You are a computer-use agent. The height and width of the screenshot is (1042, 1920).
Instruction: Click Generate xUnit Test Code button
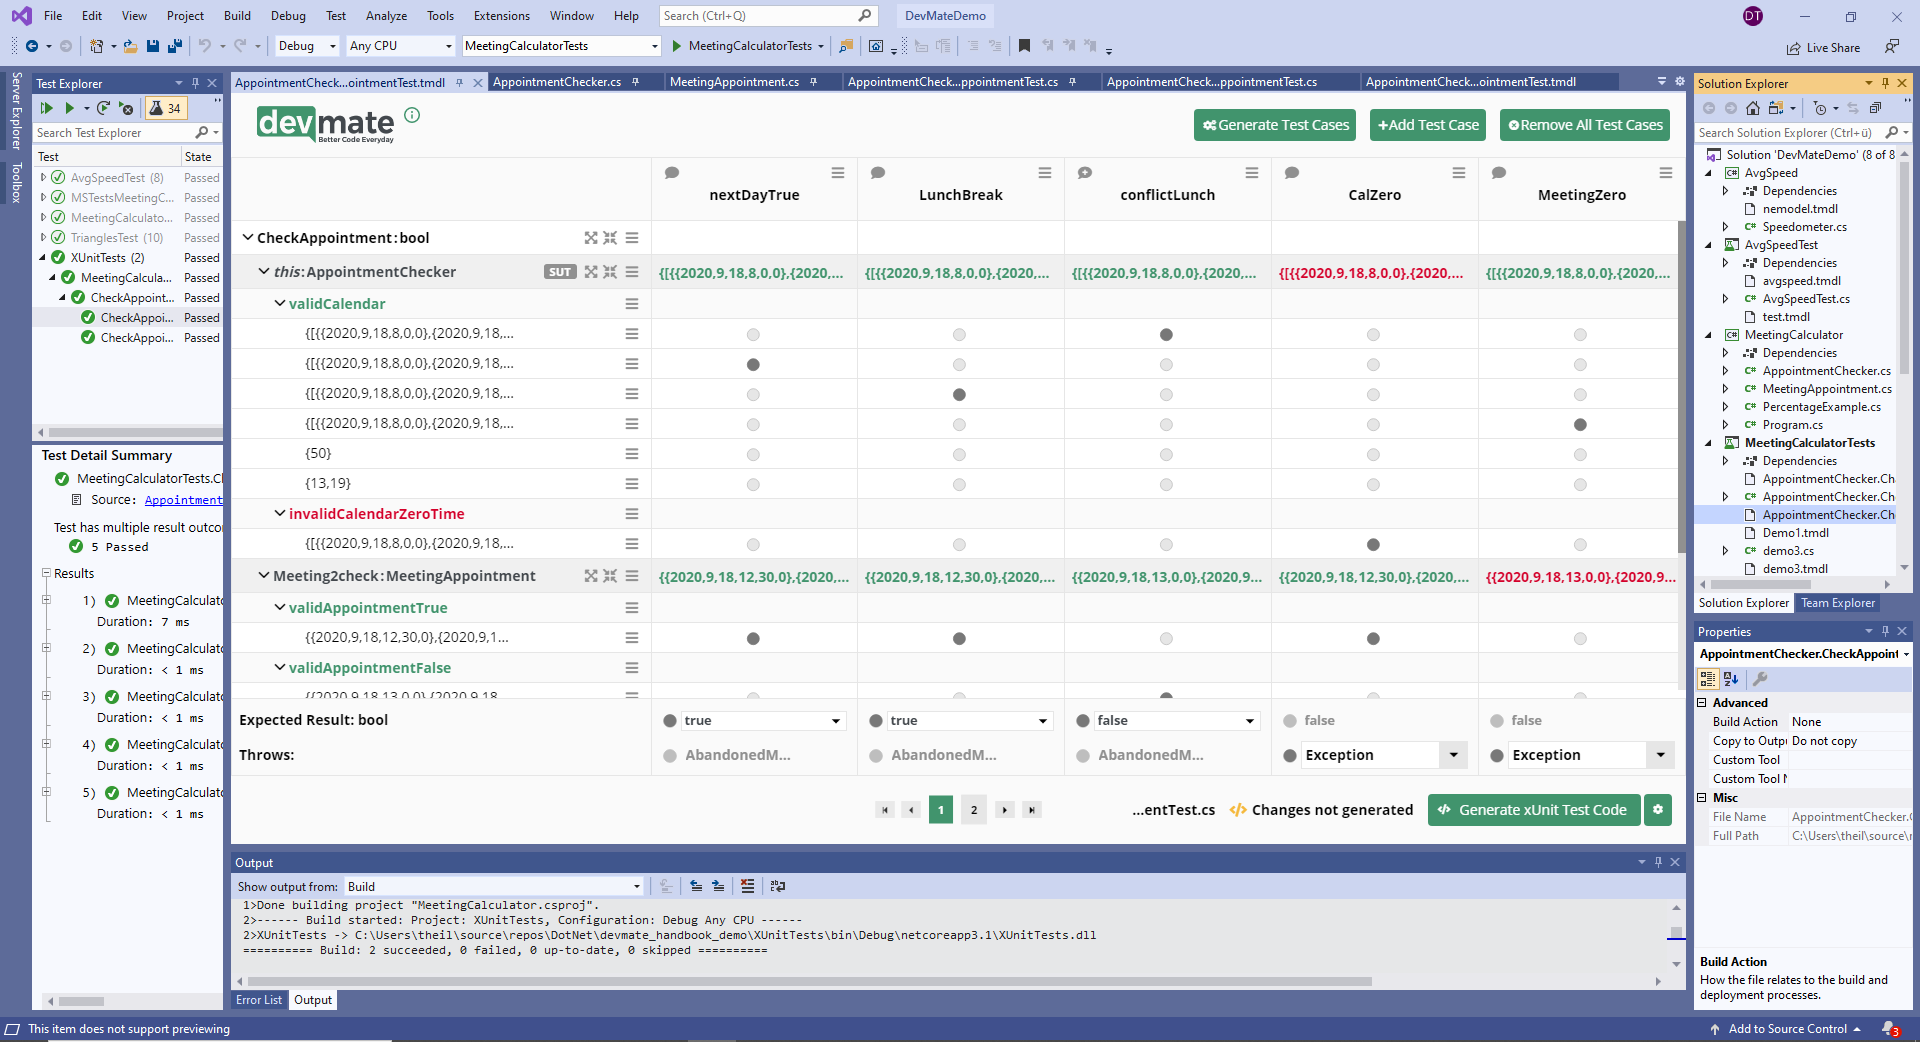pos(1534,810)
